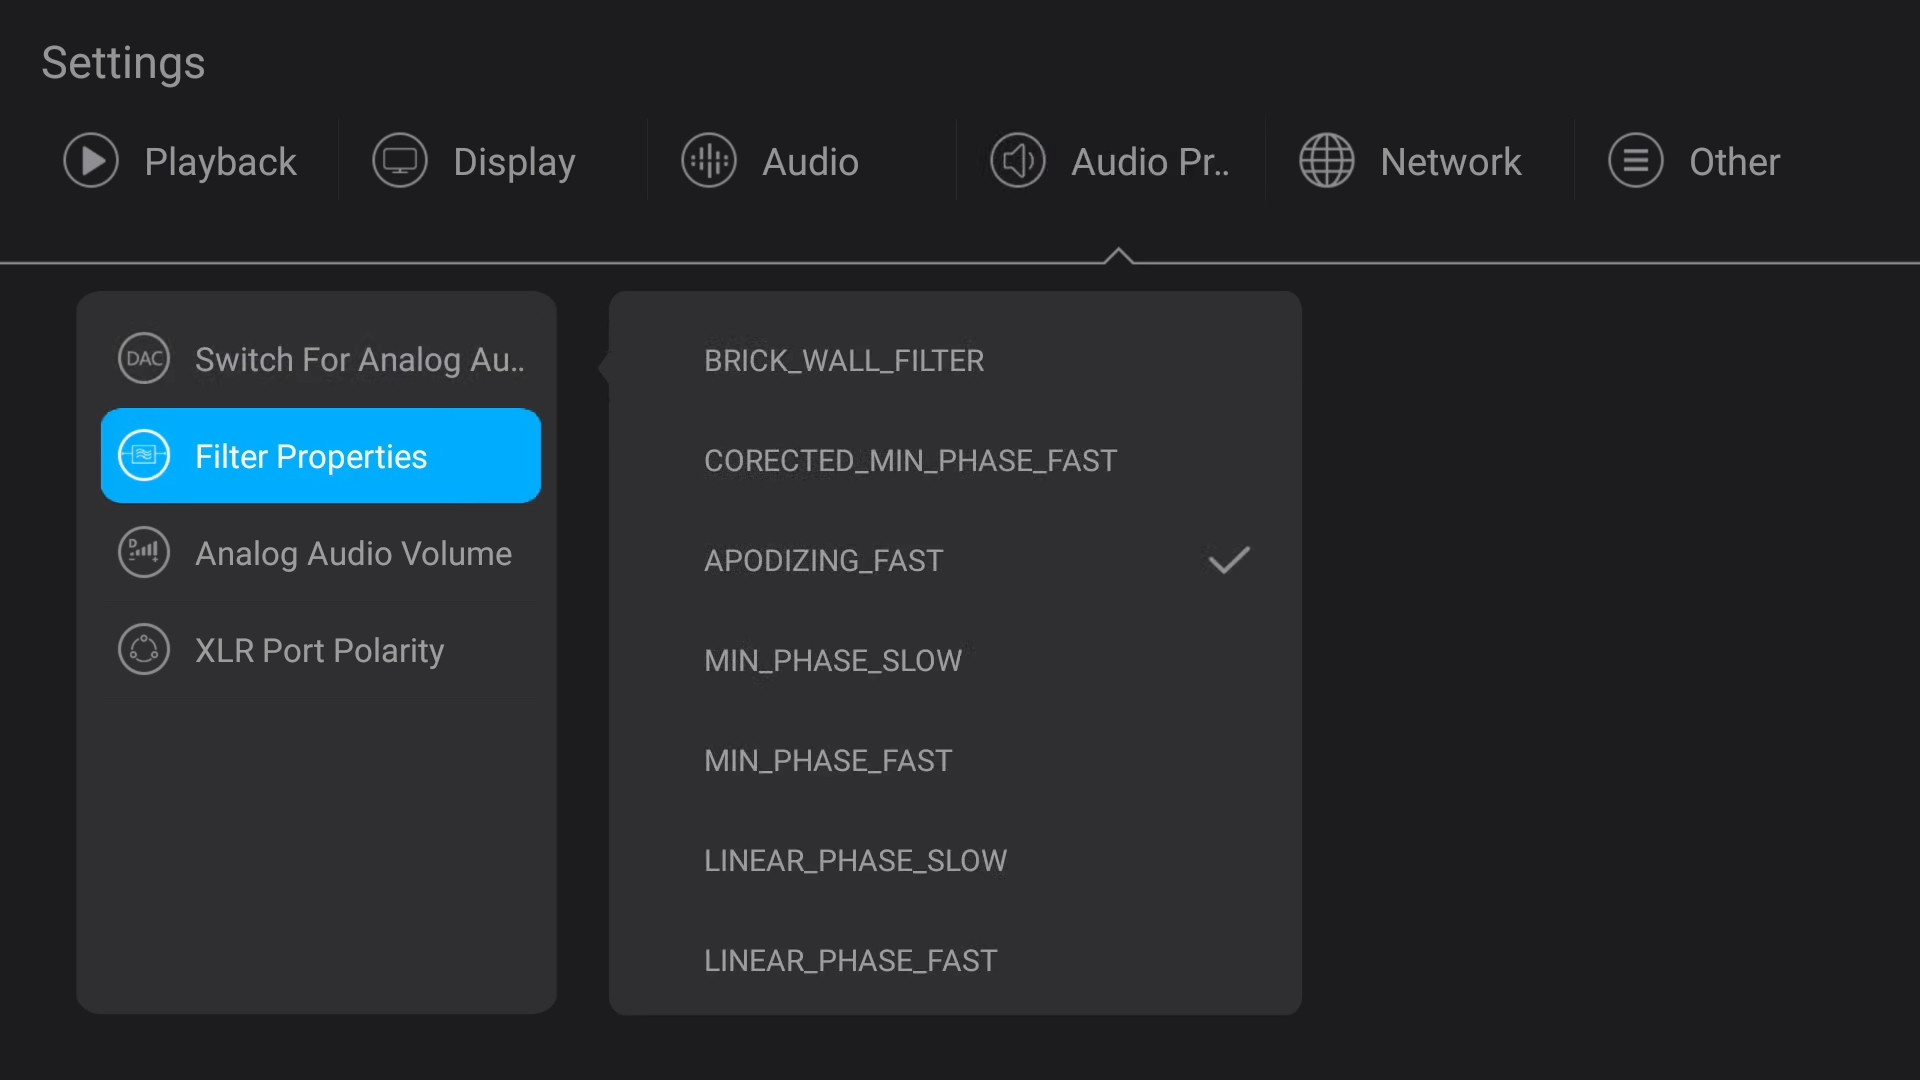Click the XLR Port Polarity icon

click(144, 650)
